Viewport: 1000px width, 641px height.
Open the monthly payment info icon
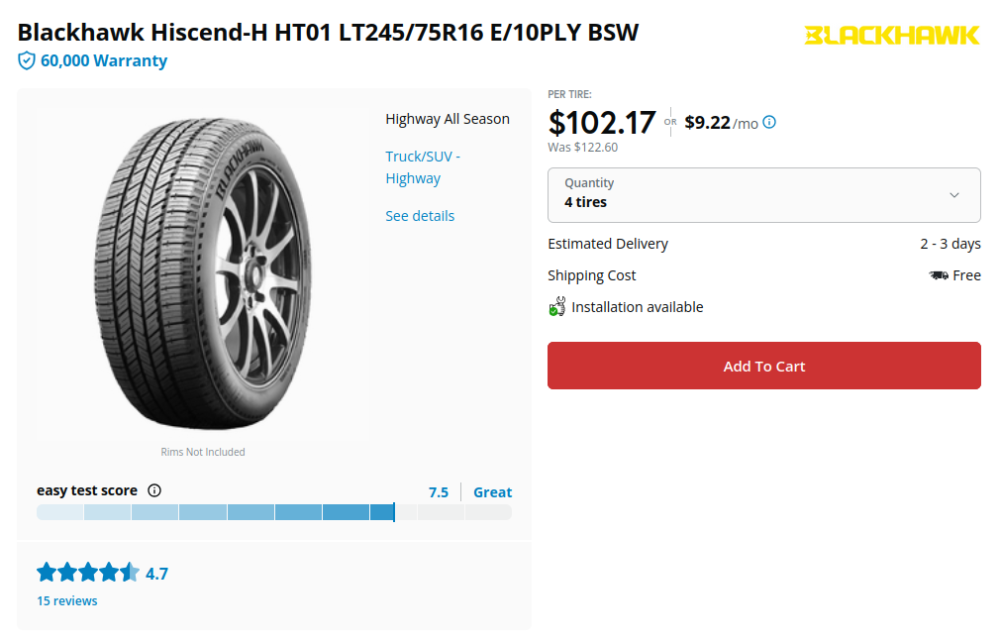point(769,123)
